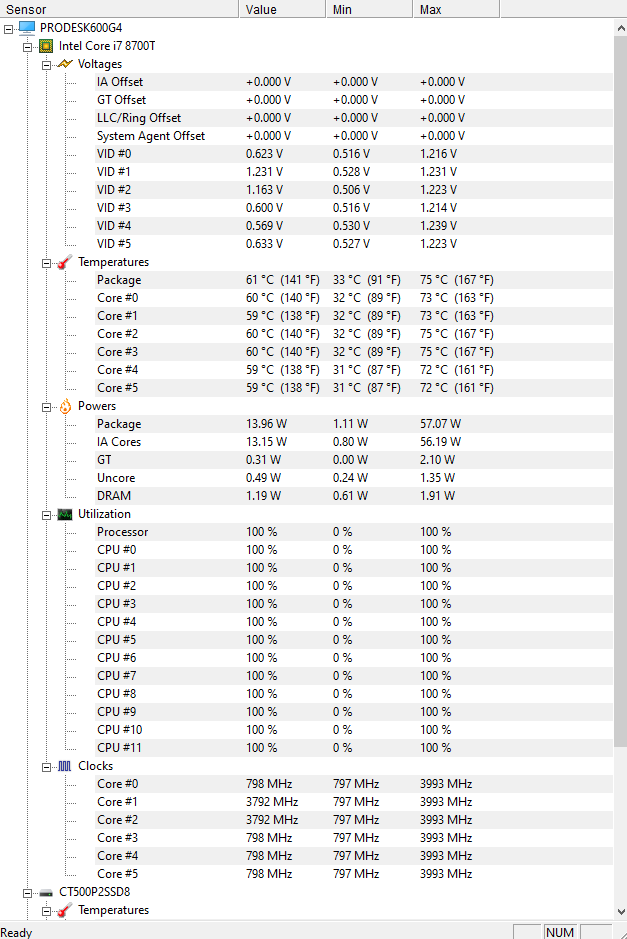
Task: Click the CT500P2SSD8 drive icon
Action: coord(46,893)
